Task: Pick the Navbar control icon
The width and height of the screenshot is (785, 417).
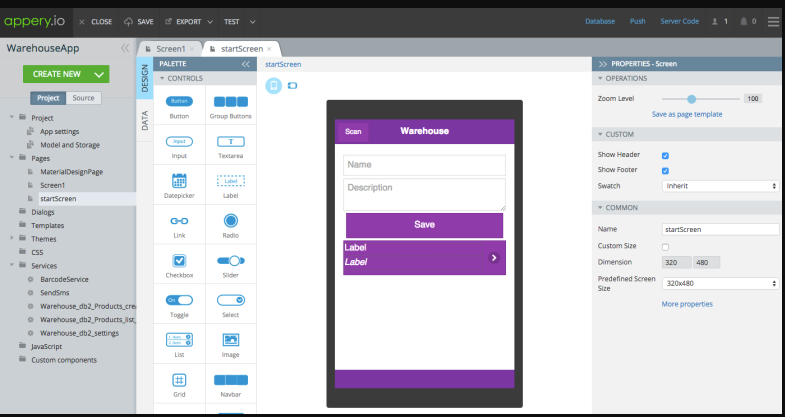Action: [231, 380]
